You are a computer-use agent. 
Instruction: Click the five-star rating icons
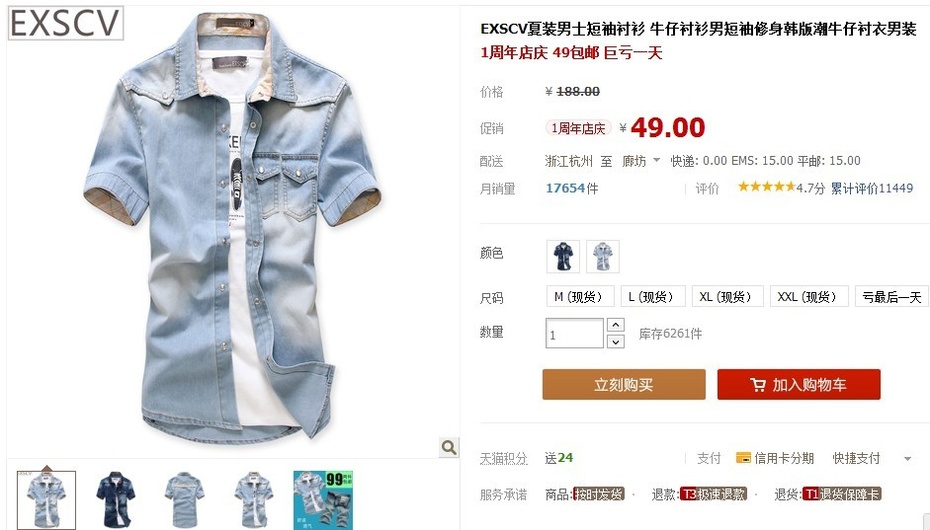coord(766,187)
